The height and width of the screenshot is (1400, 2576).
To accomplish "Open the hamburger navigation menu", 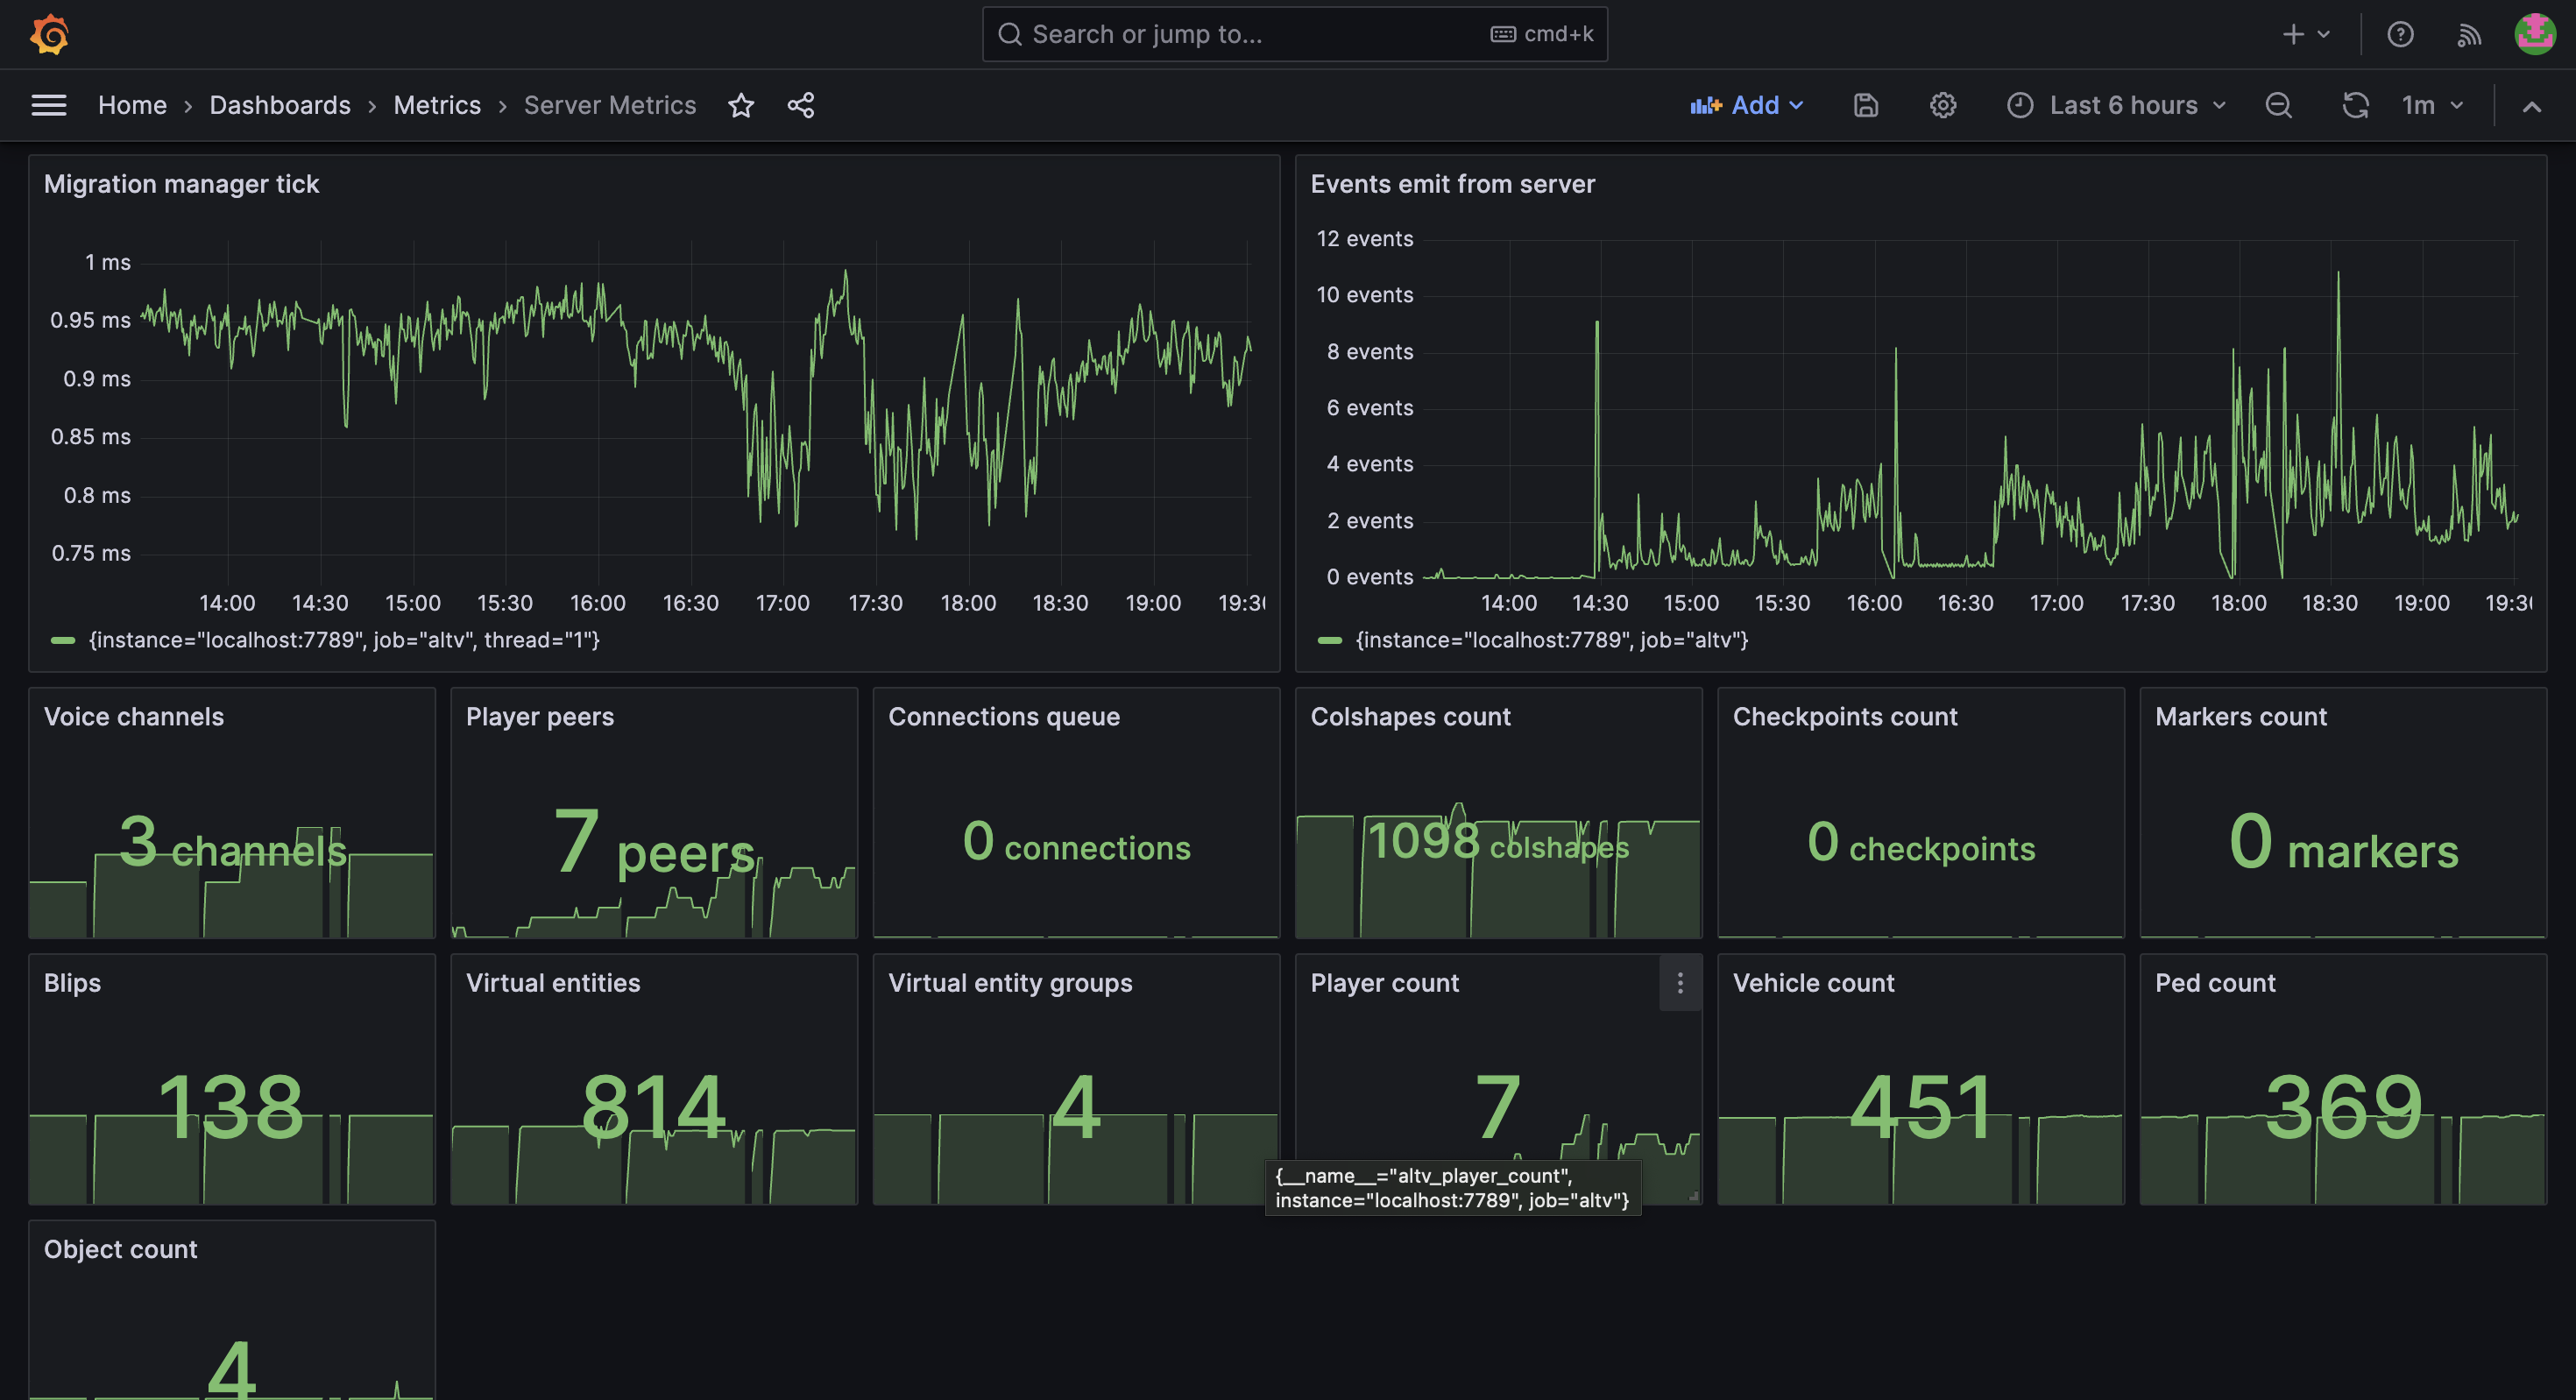I will click(49, 105).
